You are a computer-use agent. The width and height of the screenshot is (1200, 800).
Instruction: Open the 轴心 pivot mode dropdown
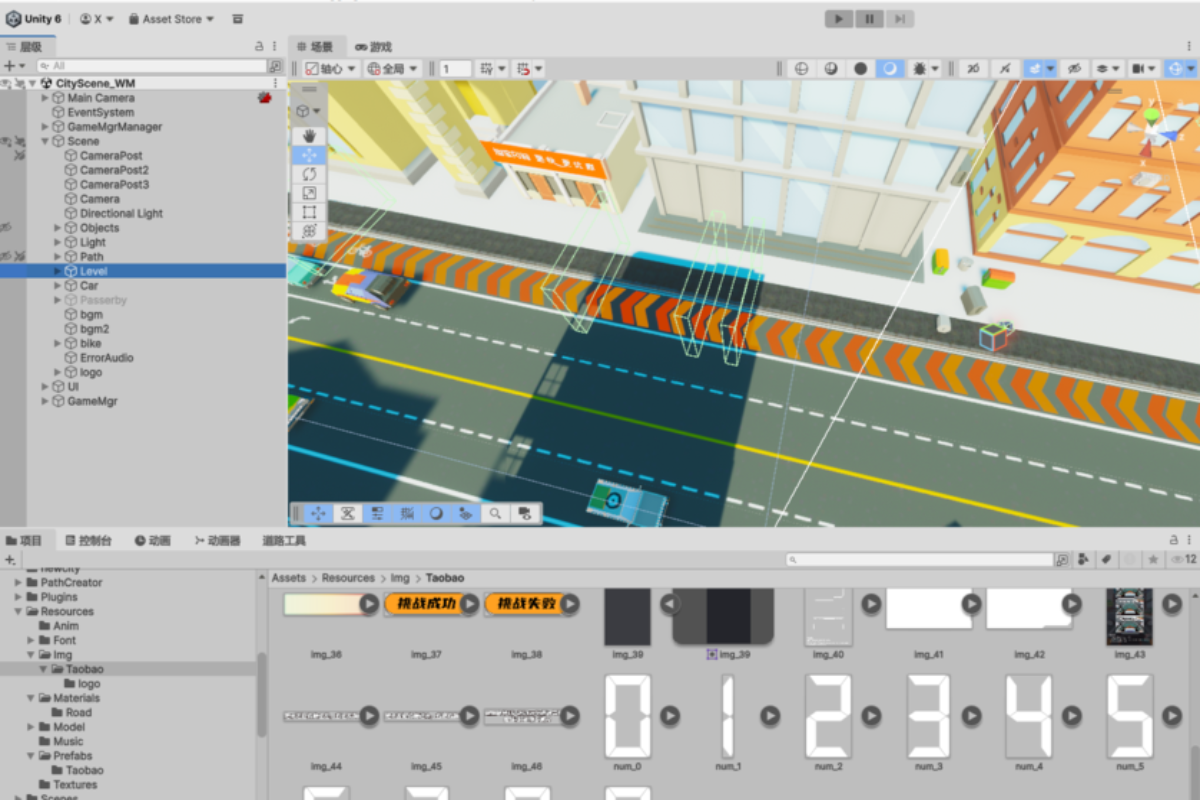(x=331, y=69)
